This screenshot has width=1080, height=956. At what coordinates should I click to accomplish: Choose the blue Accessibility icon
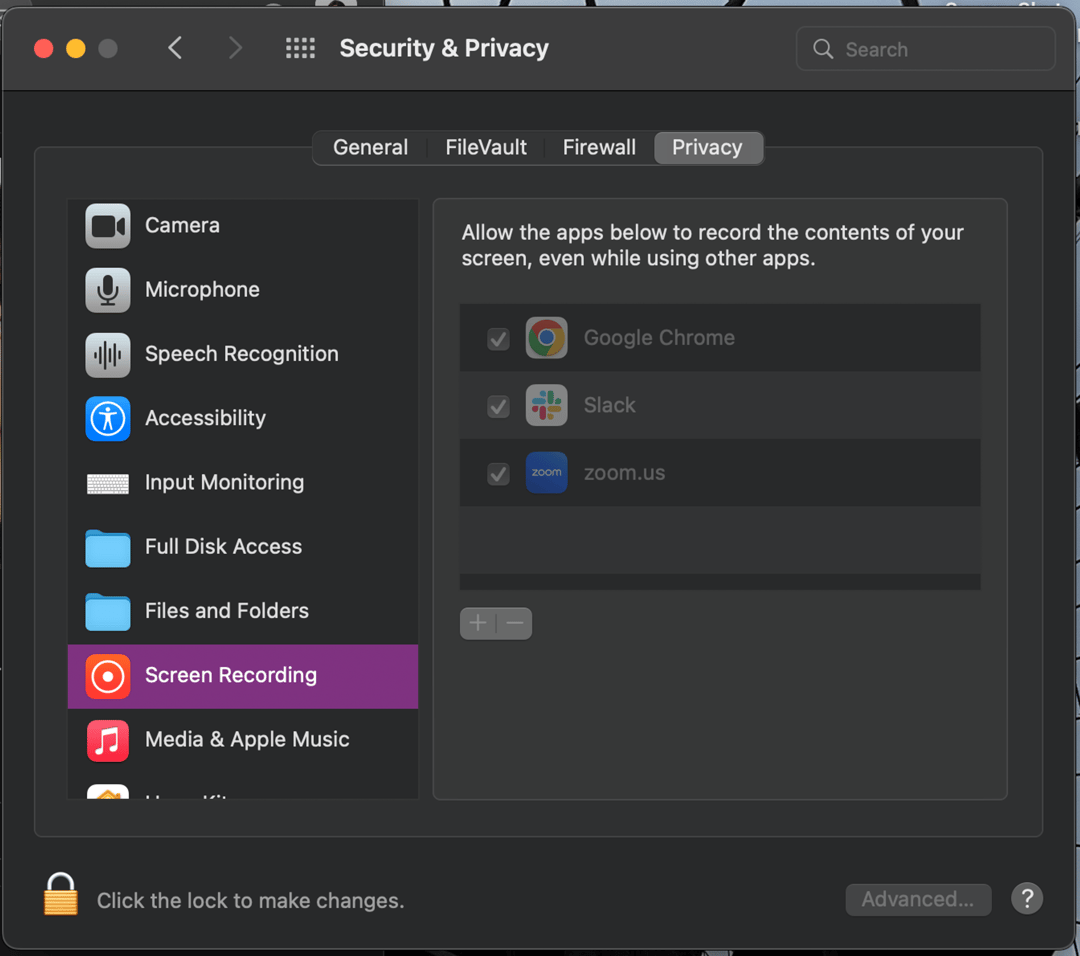coord(108,418)
